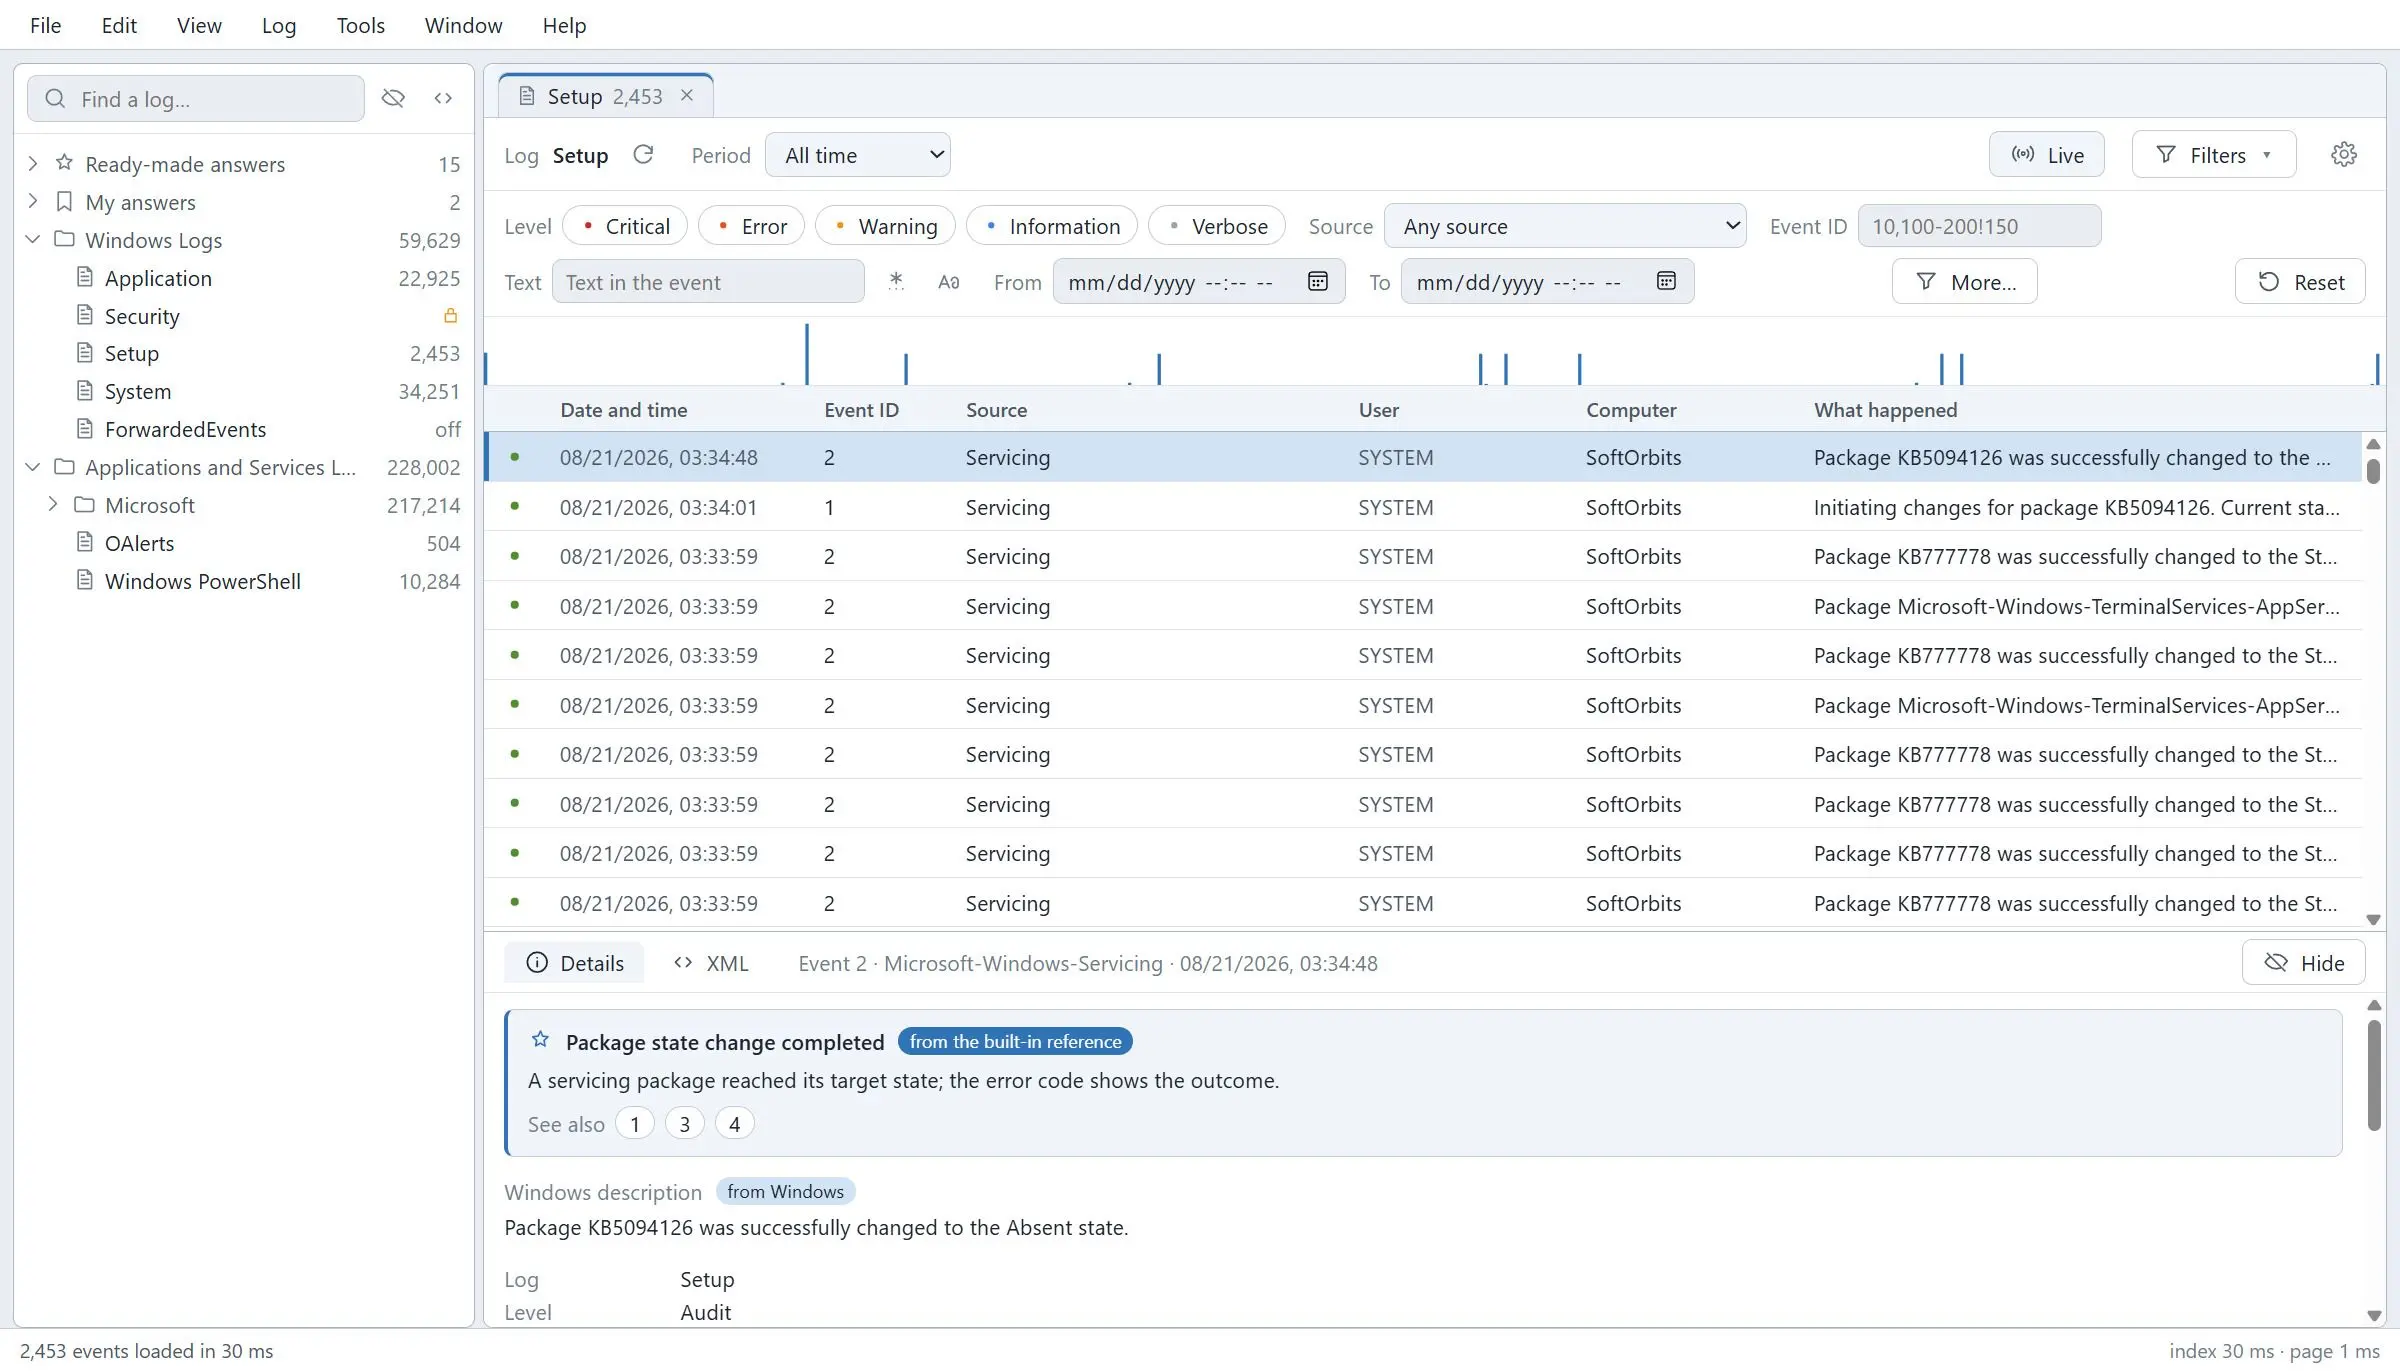Open calendar picker for To date

click(1666, 282)
